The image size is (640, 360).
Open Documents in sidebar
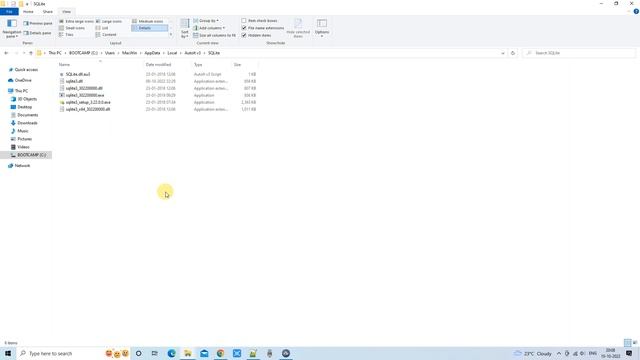(27, 115)
